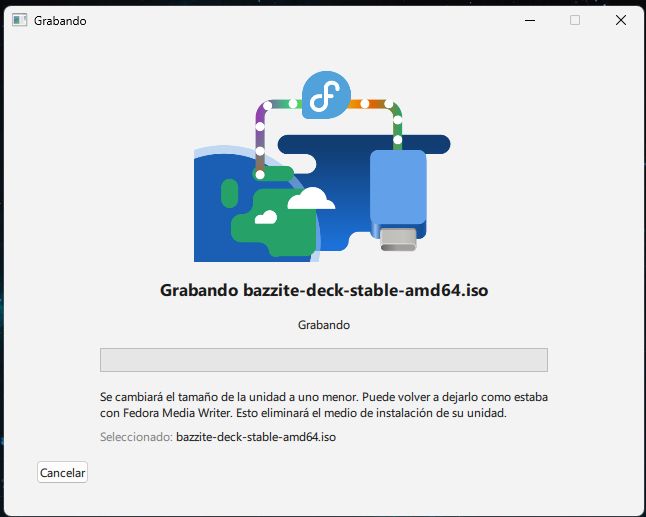Click the warning text about drive size change
This screenshot has height=517, width=646.
[x=324, y=405]
